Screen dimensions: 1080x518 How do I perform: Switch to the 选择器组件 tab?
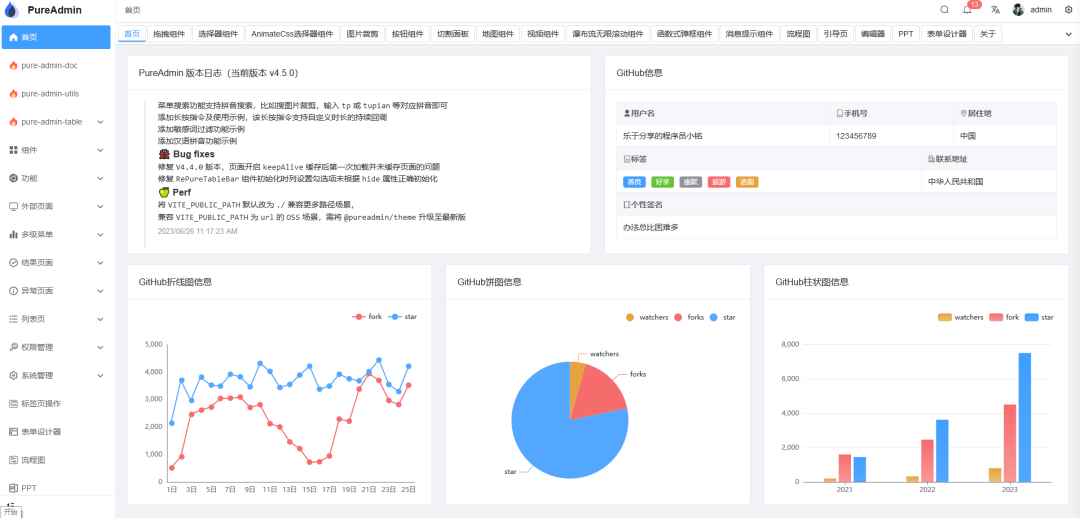click(x=218, y=34)
